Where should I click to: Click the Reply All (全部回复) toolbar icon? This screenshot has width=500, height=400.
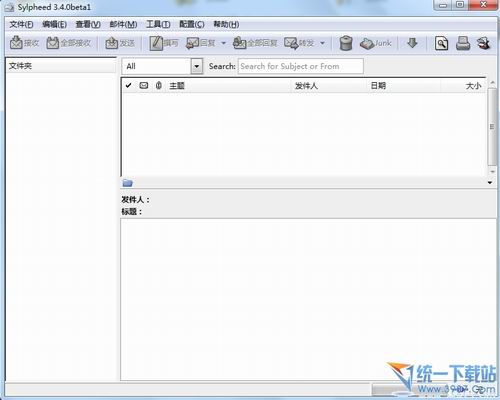tap(239, 43)
